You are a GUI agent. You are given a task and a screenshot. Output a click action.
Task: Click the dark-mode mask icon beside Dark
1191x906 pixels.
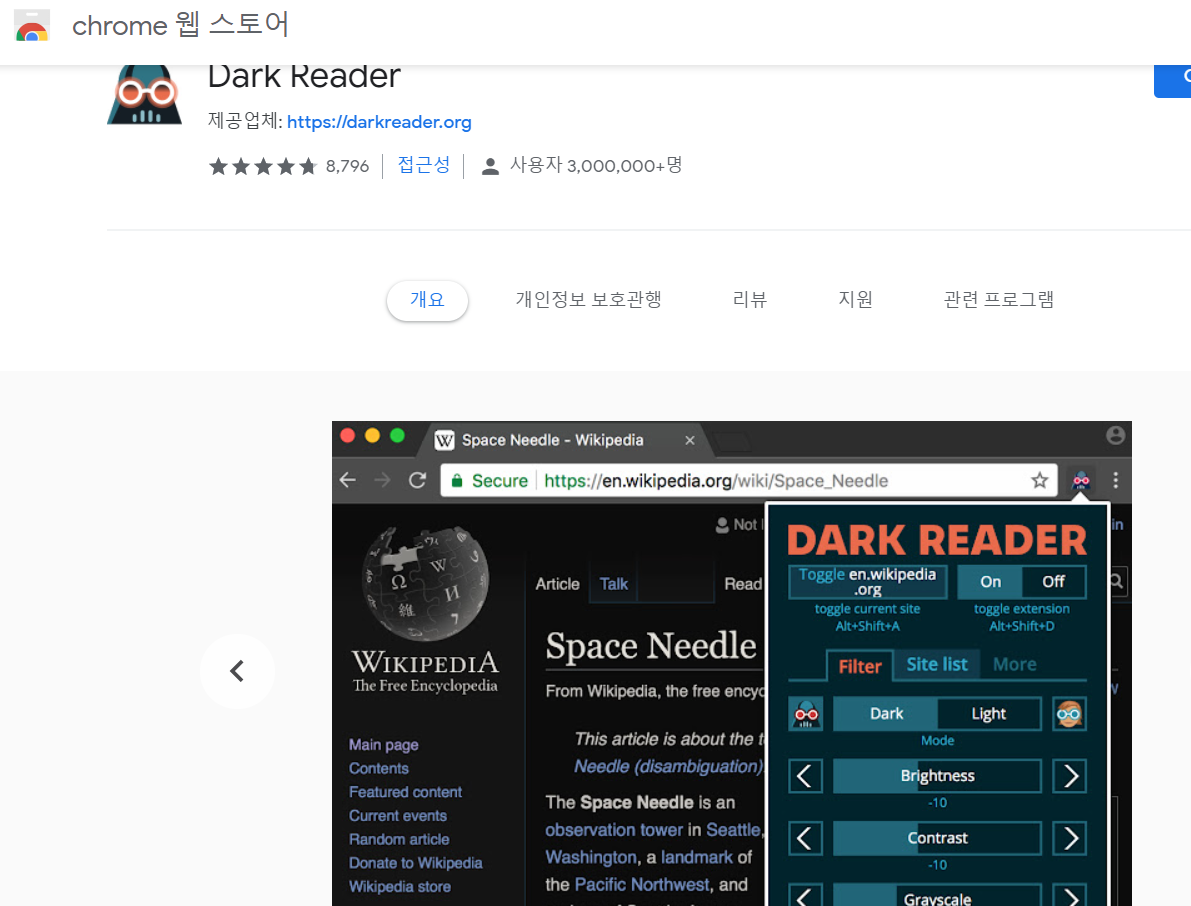tap(806, 714)
